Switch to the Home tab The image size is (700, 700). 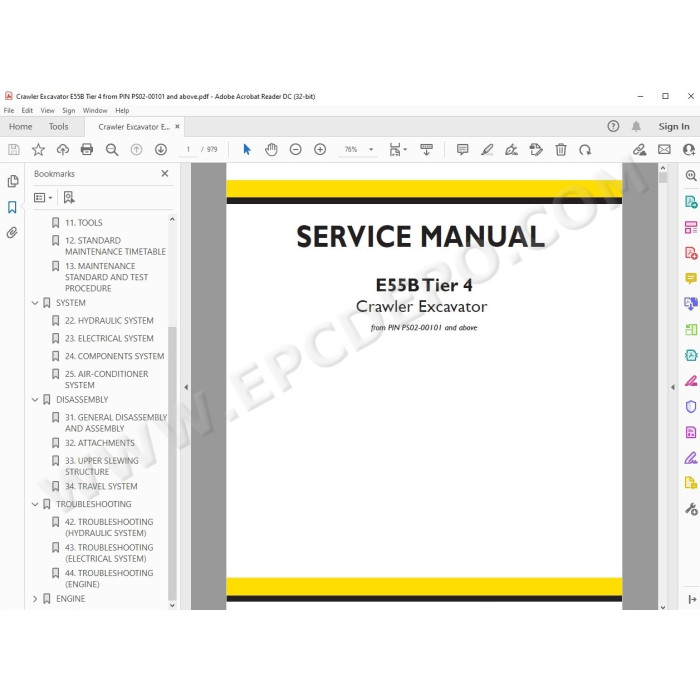coord(21,126)
